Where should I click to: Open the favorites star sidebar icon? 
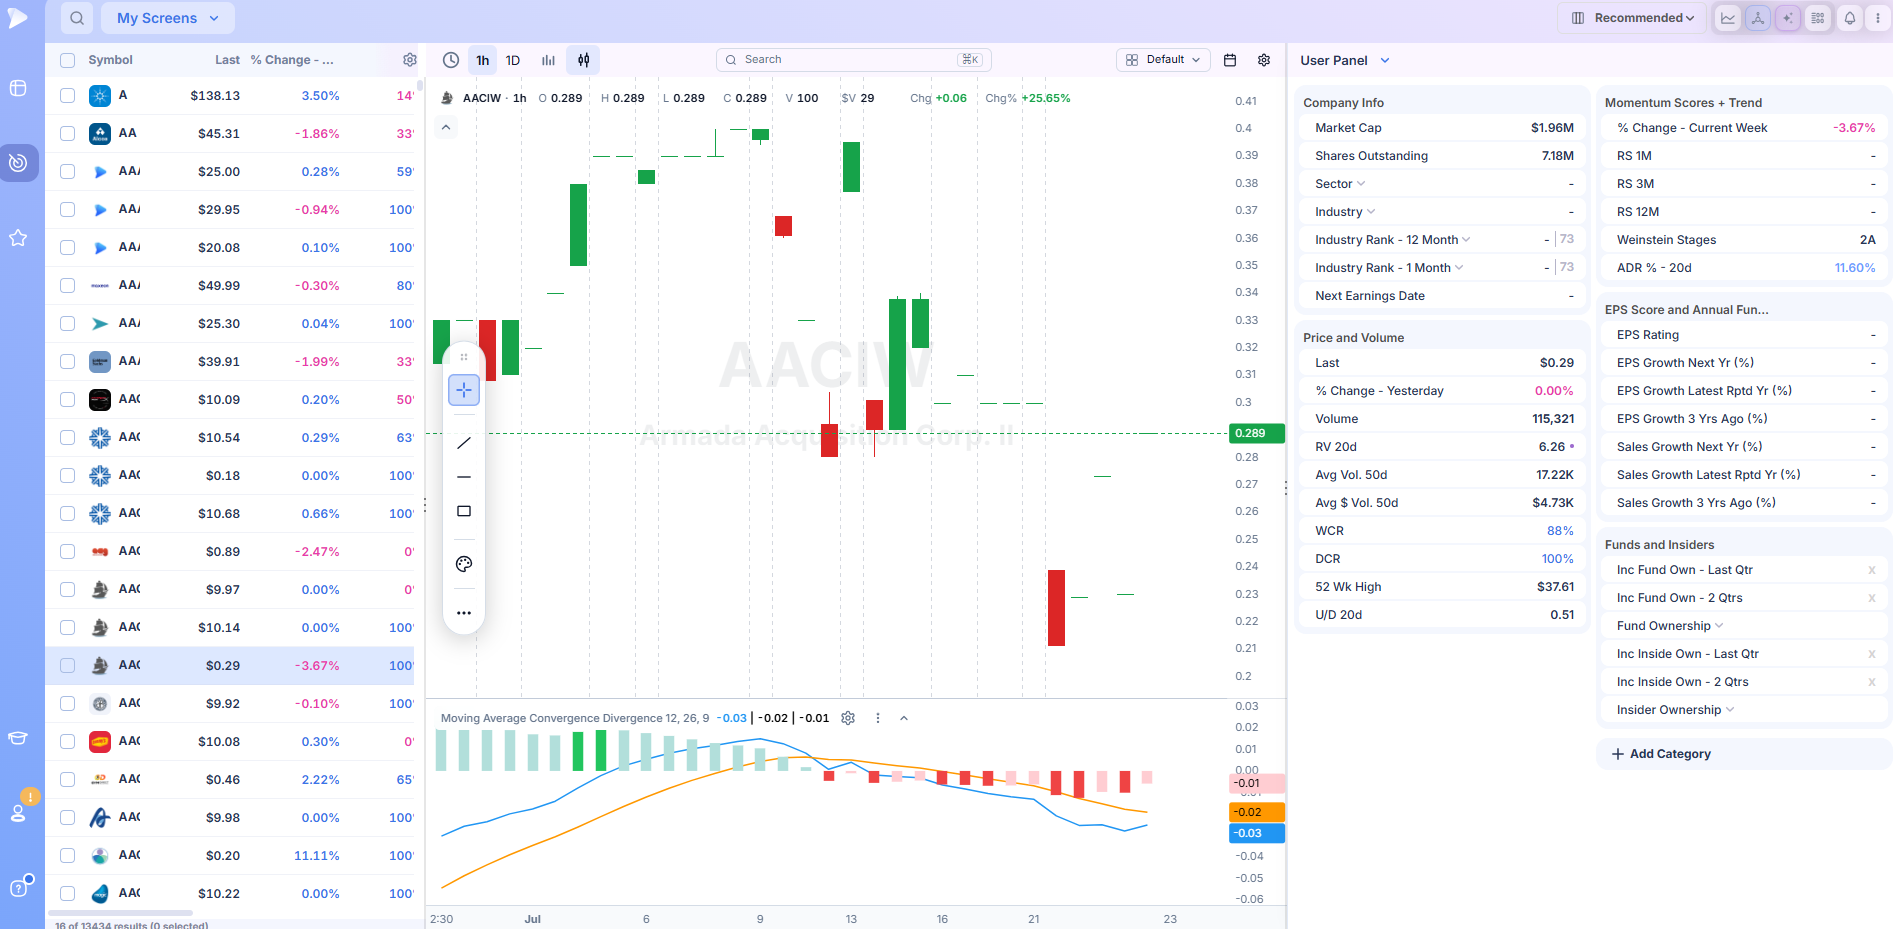point(18,238)
